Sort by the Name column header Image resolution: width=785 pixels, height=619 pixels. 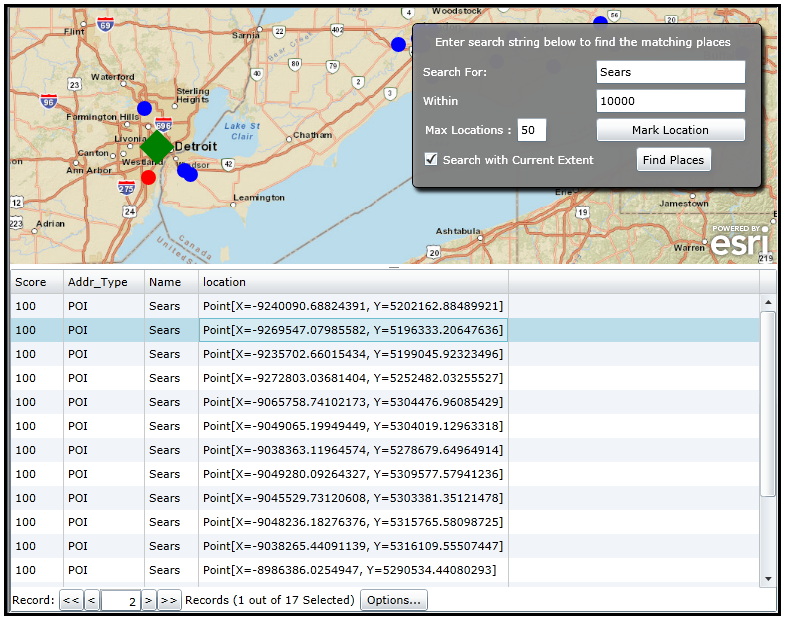pyautogui.click(x=171, y=282)
